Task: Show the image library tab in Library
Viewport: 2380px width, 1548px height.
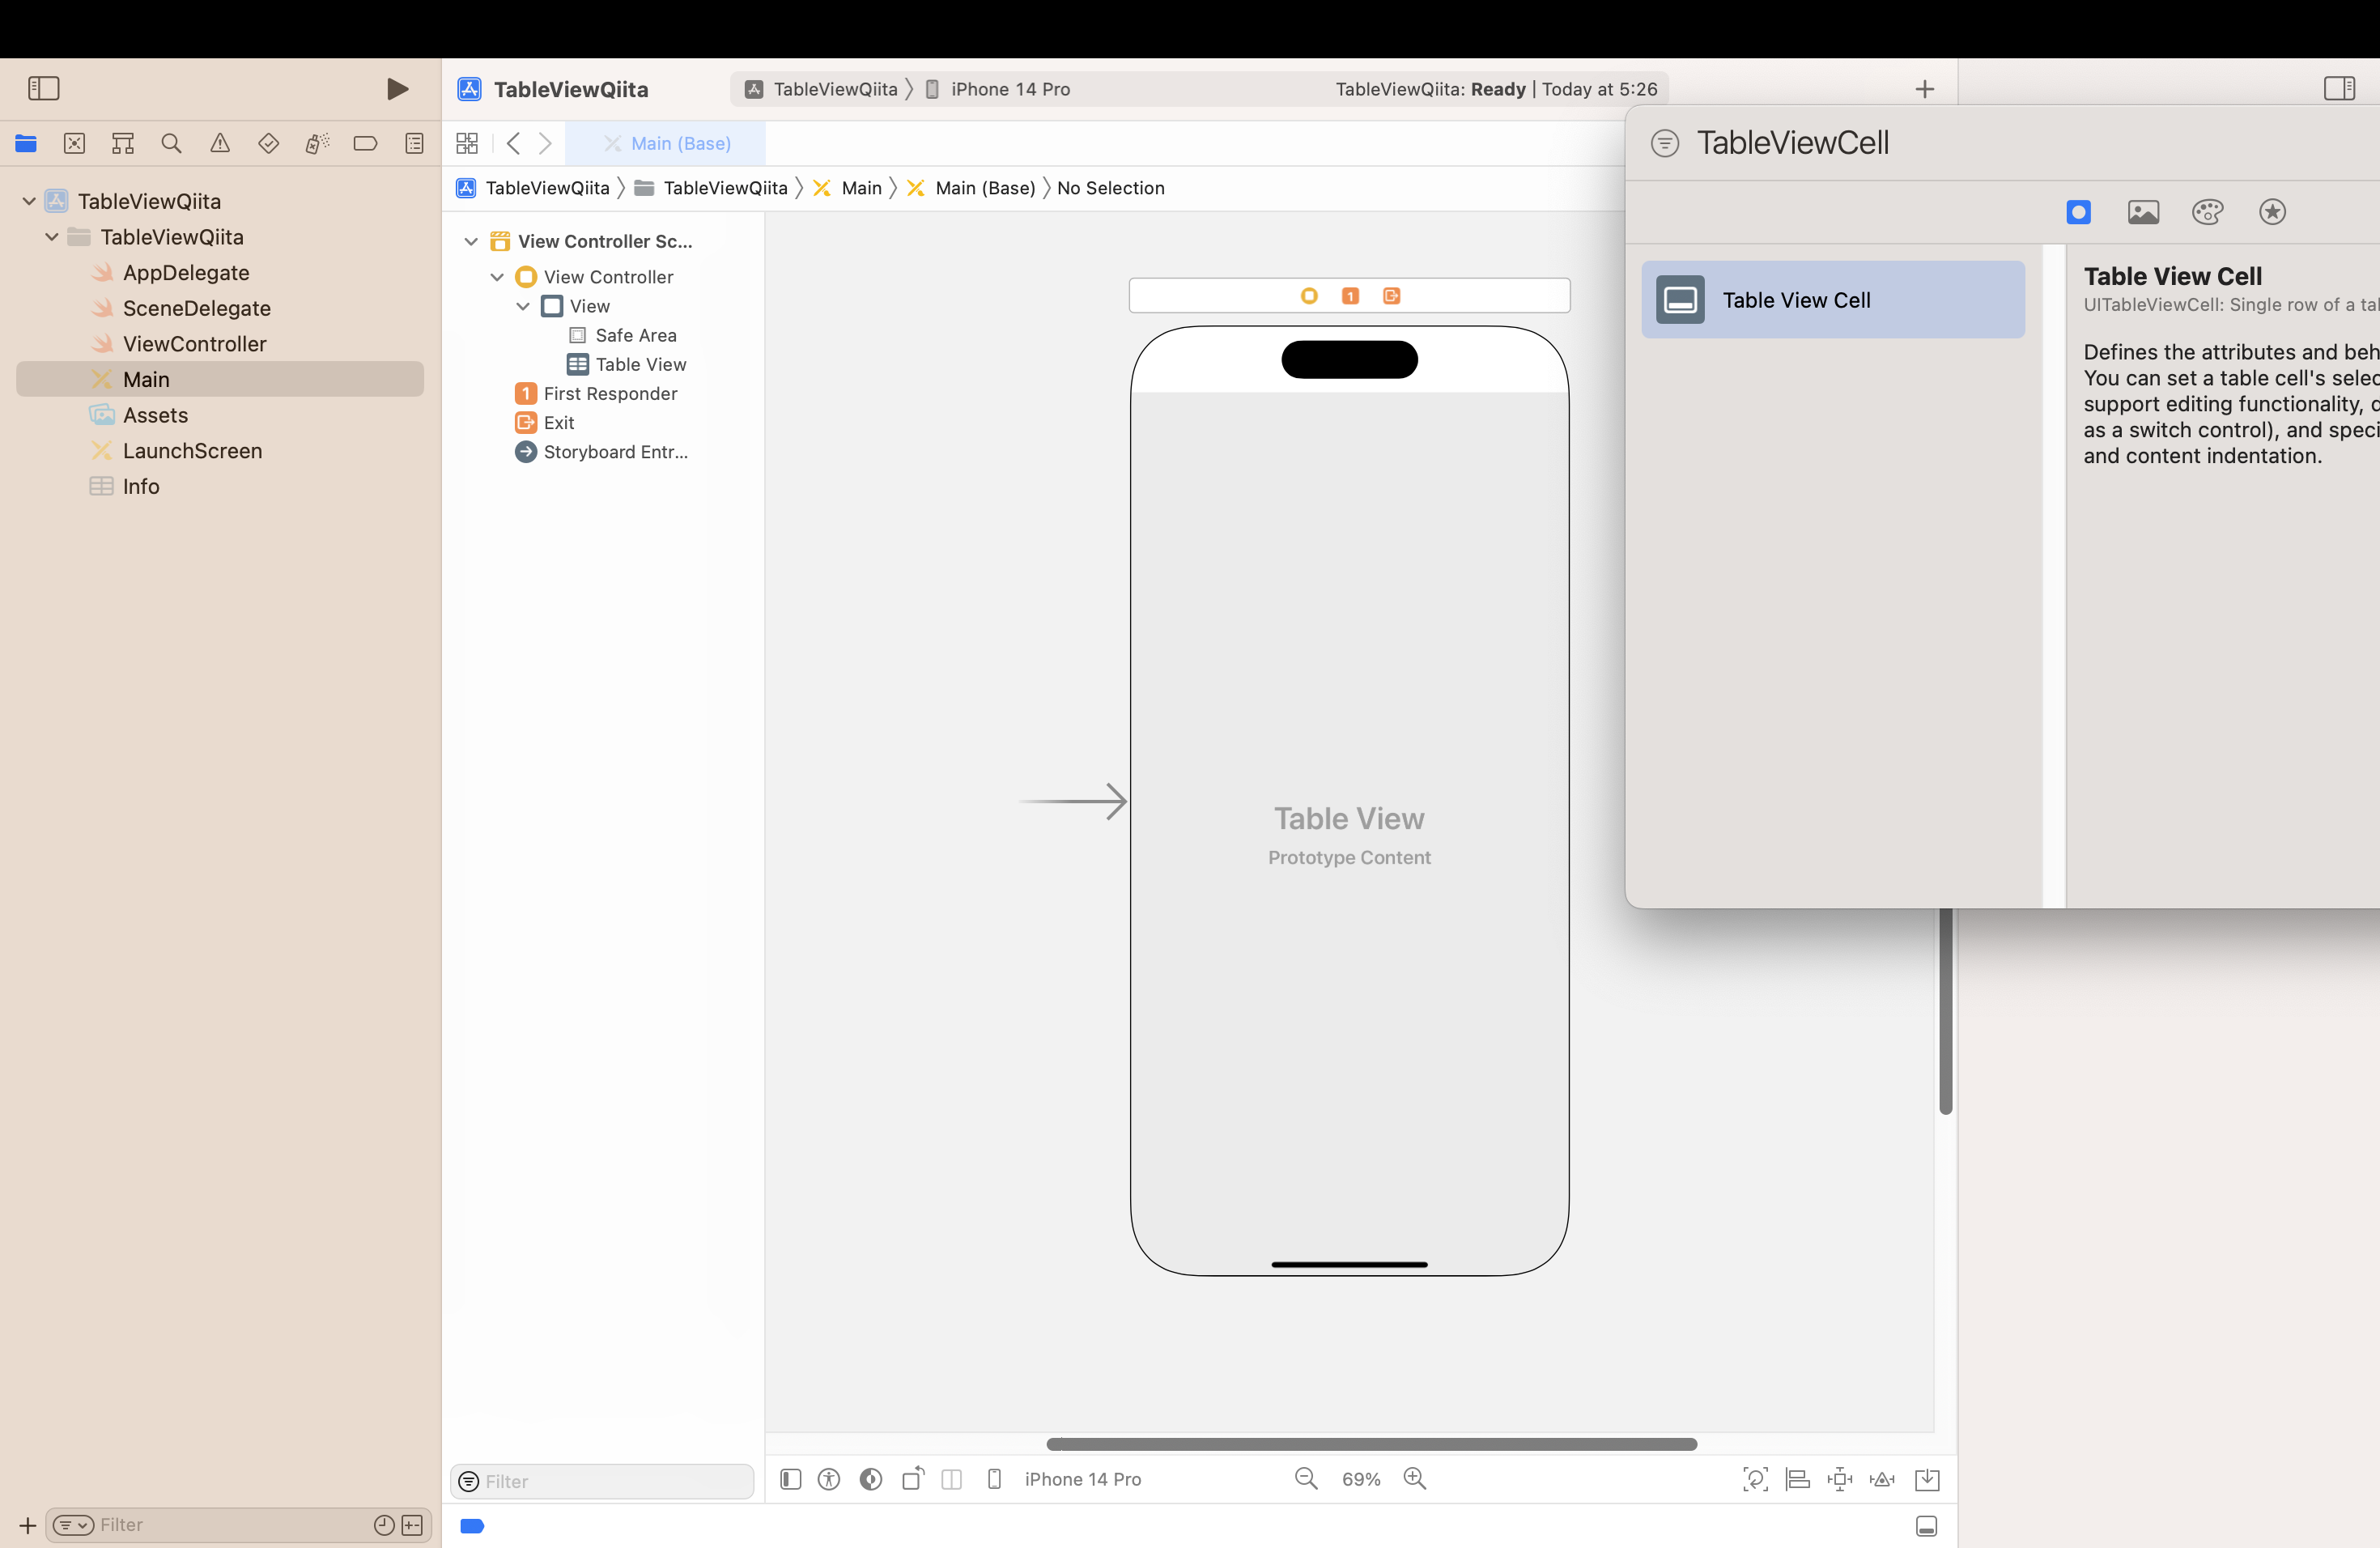Action: click(2142, 212)
